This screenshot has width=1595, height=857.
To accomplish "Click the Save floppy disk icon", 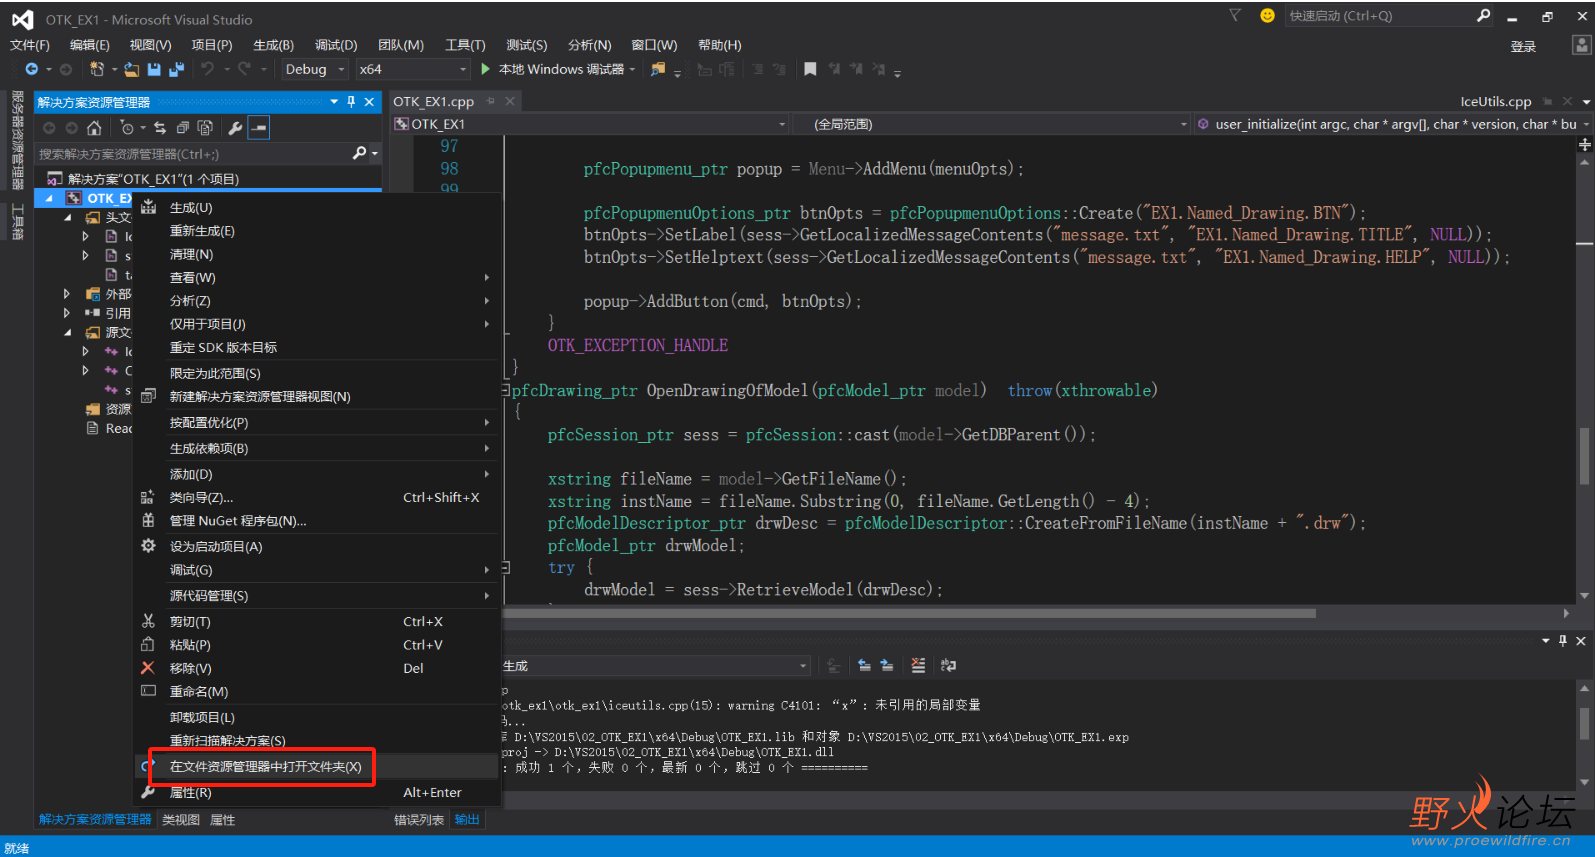I will tap(154, 69).
